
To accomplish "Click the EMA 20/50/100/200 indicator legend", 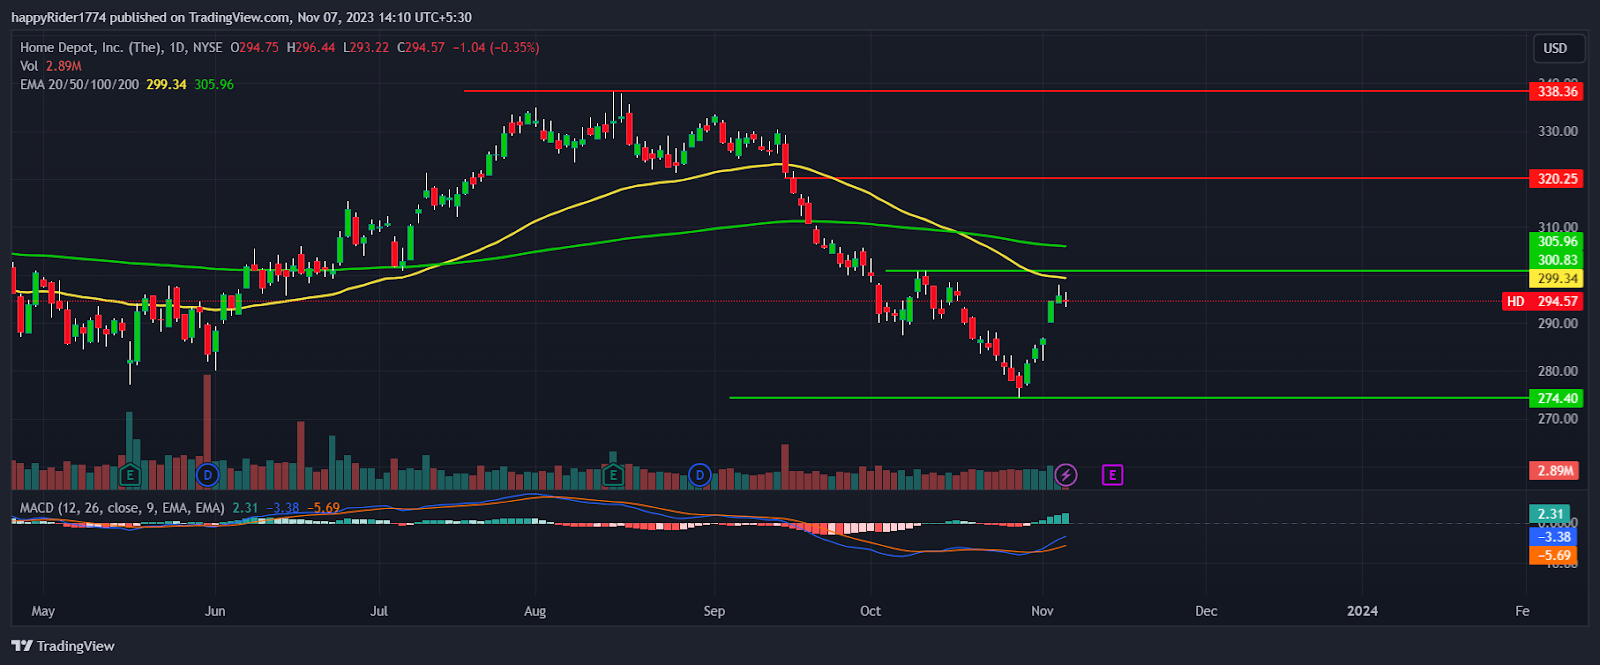I will click(79, 85).
